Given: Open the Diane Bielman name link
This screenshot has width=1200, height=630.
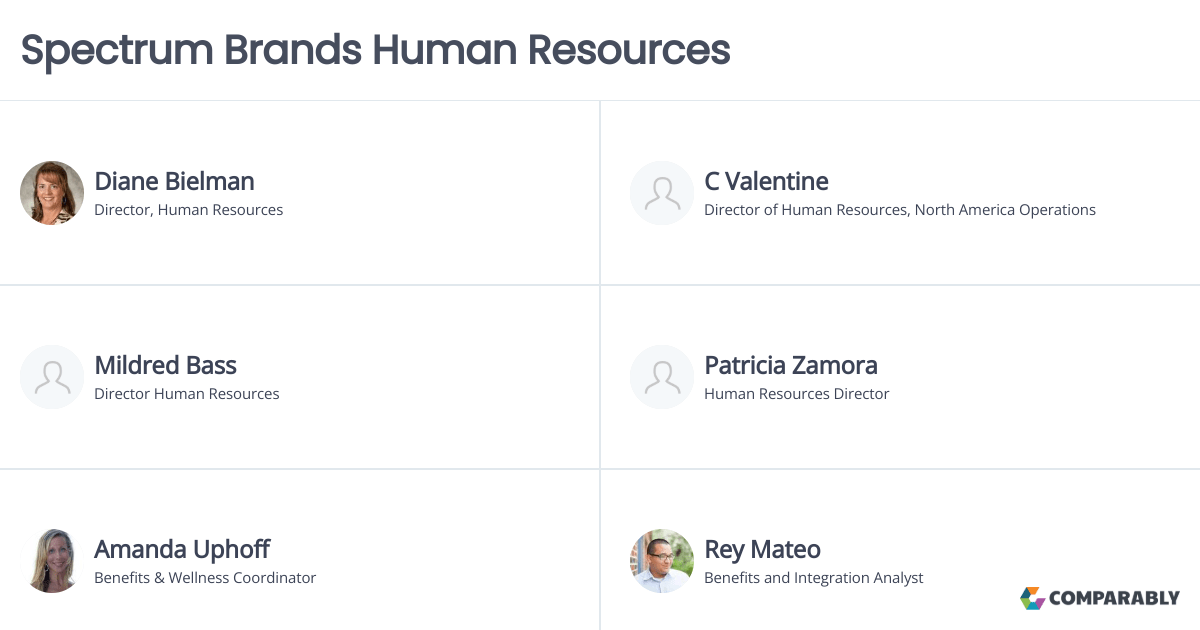Looking at the screenshot, I should point(174,181).
